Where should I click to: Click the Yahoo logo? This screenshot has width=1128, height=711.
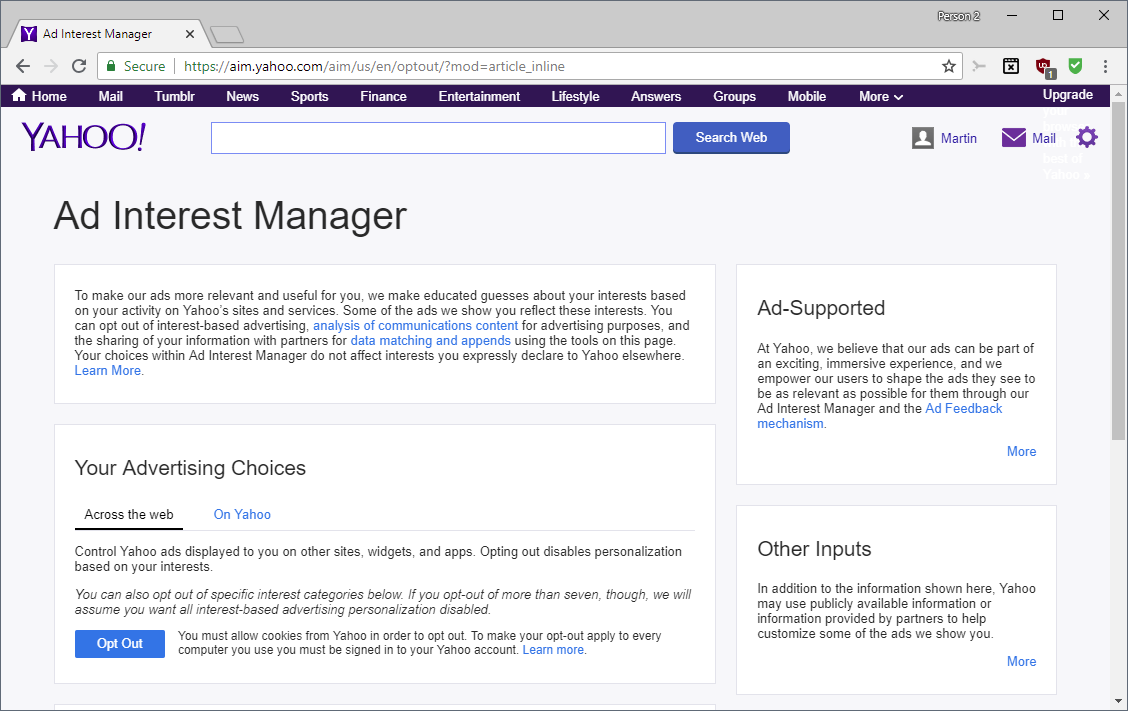click(x=83, y=137)
